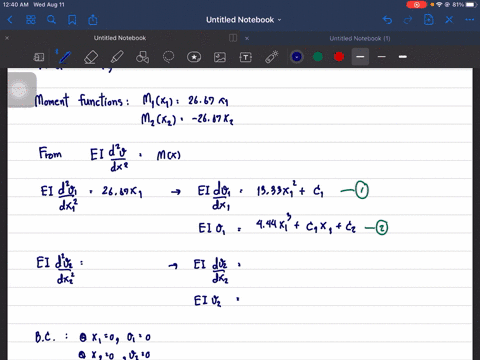
Task: Select the thinnest stroke thickness
Action: (382, 57)
